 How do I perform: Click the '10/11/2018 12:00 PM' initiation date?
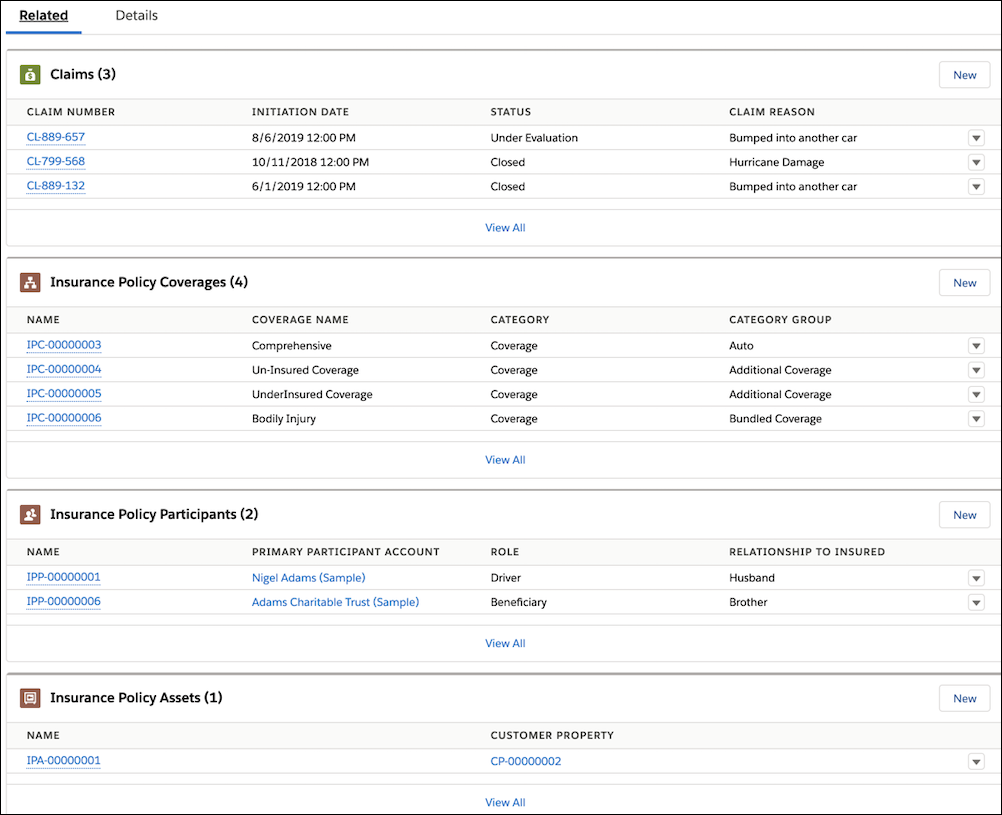pyautogui.click(x=310, y=162)
